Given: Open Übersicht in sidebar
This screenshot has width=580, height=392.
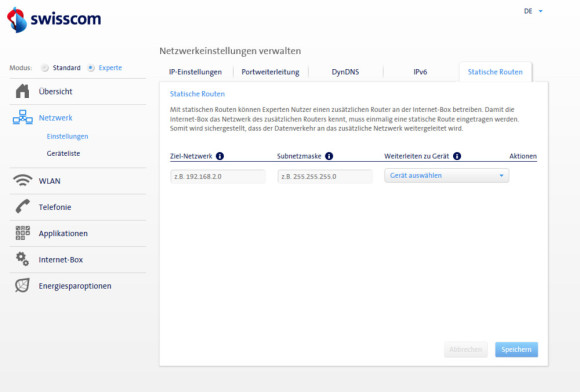Looking at the screenshot, I should (55, 91).
